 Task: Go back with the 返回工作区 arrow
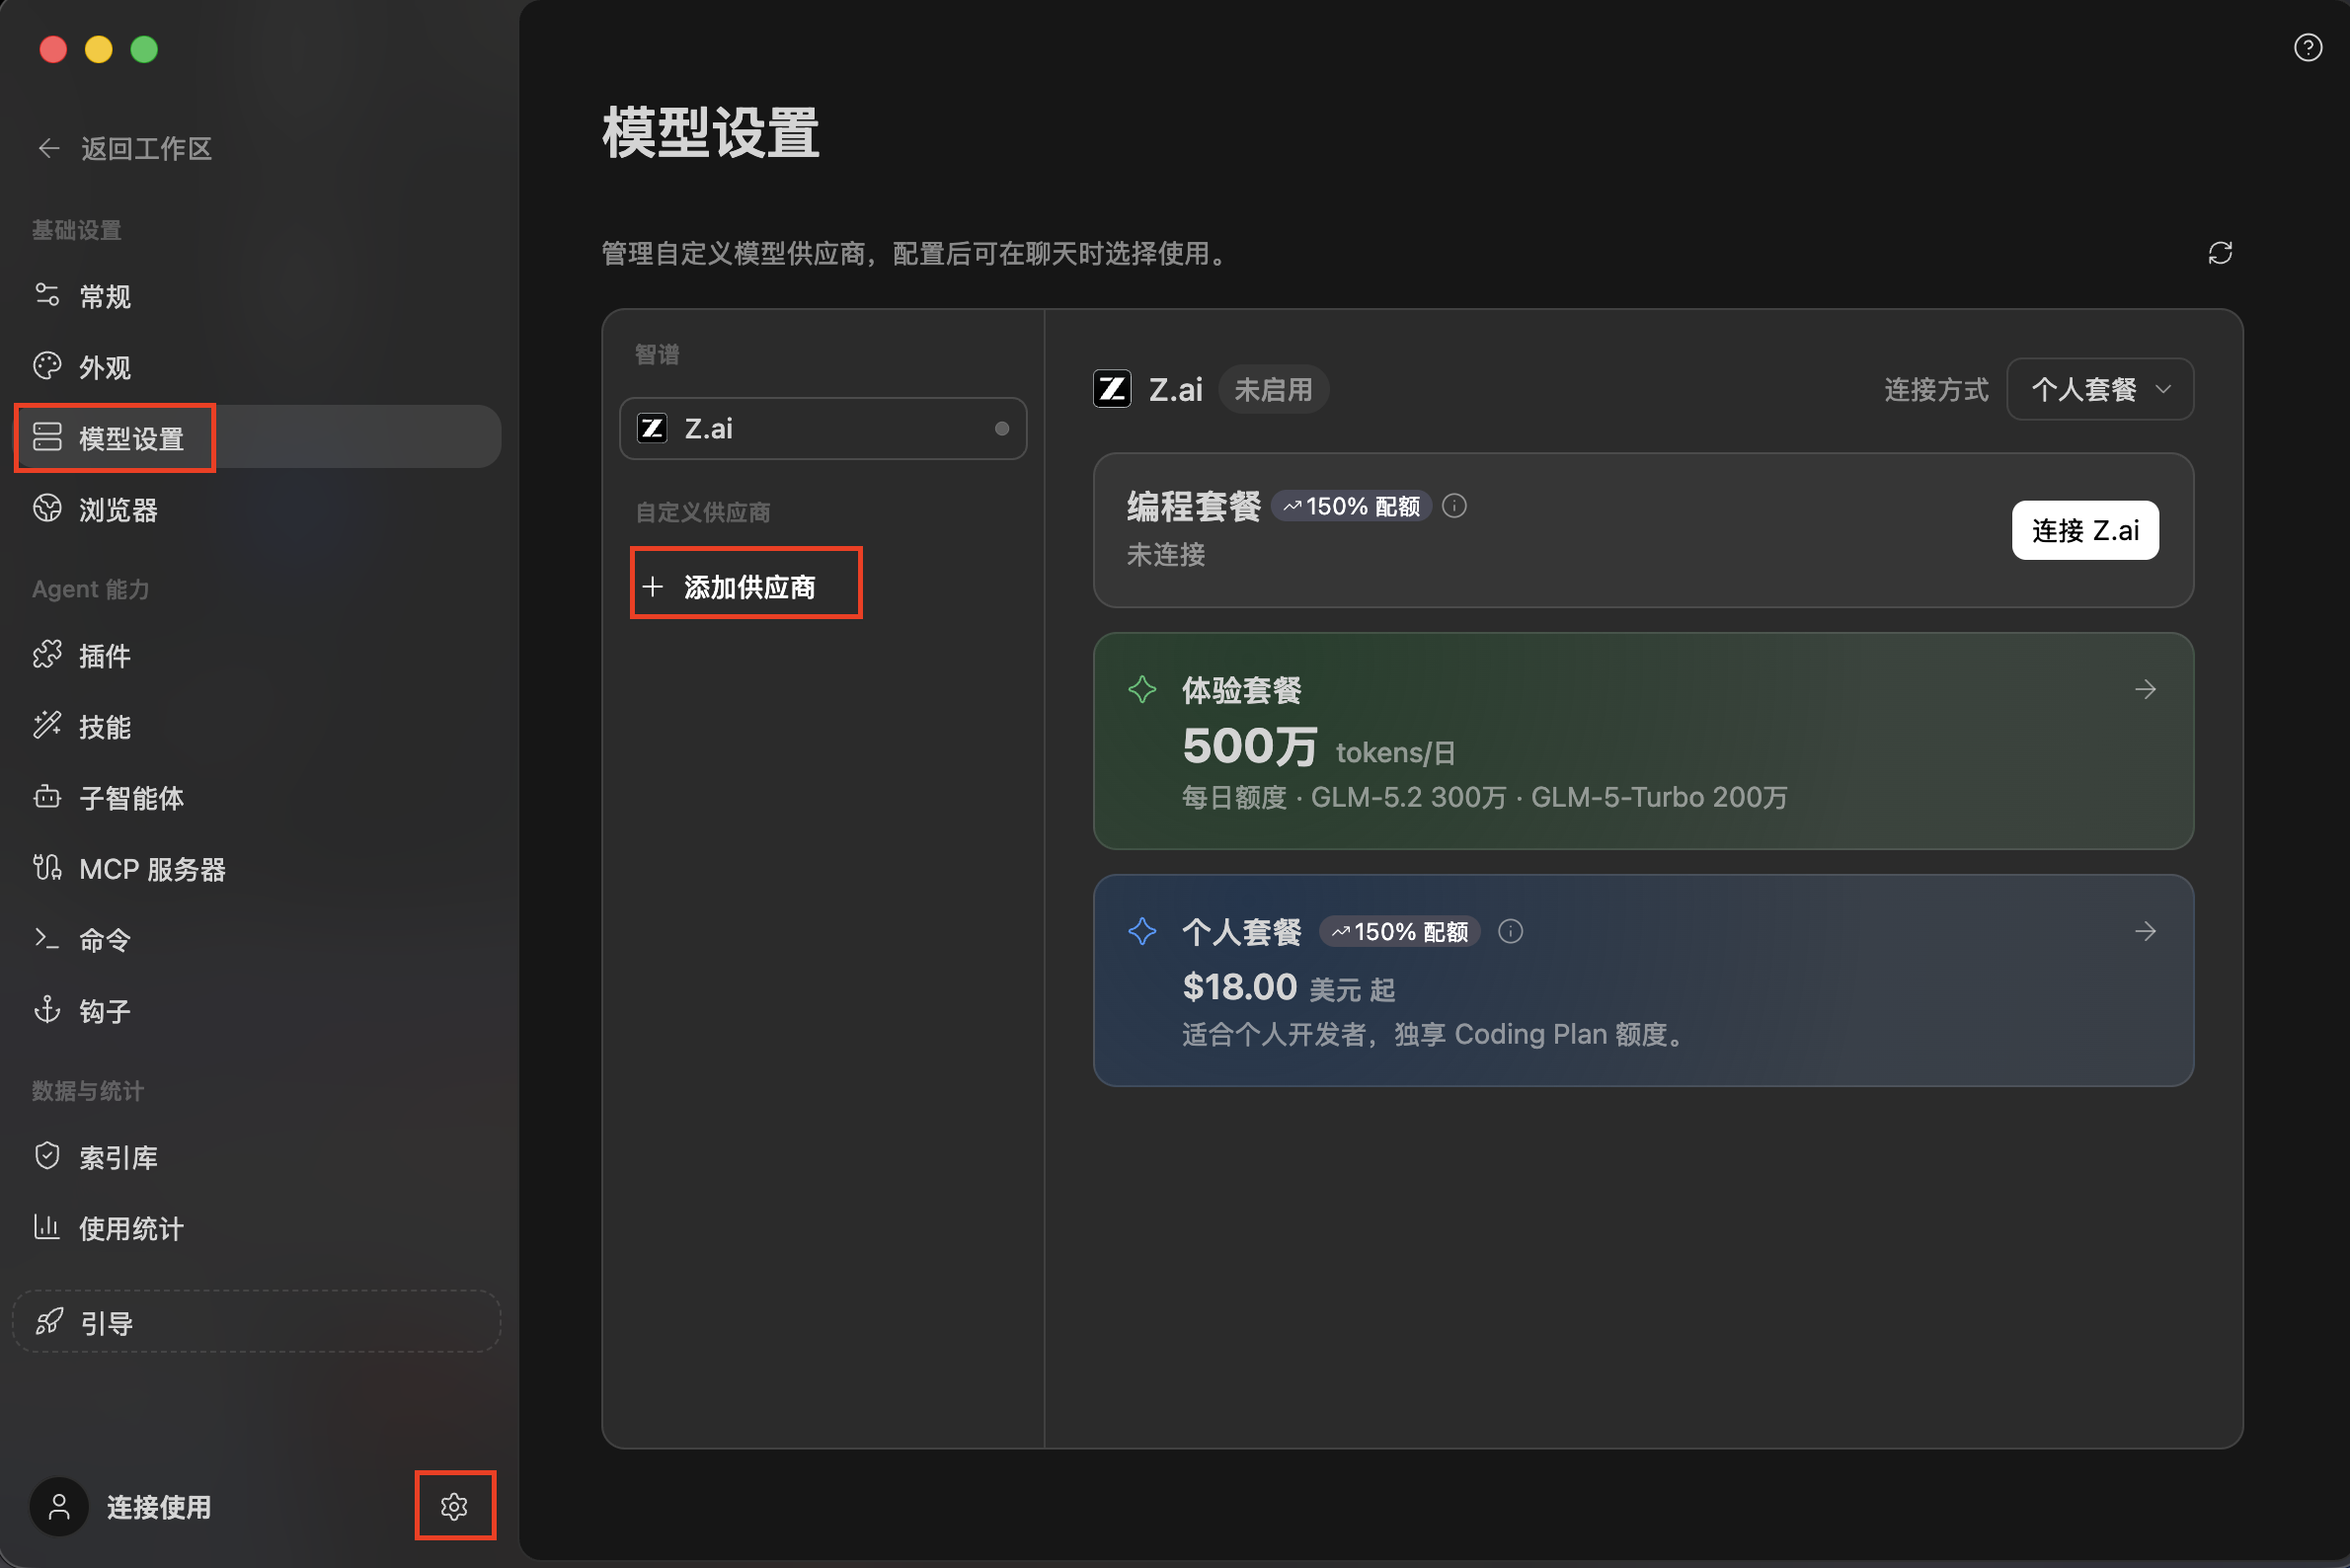pyautogui.click(x=49, y=148)
